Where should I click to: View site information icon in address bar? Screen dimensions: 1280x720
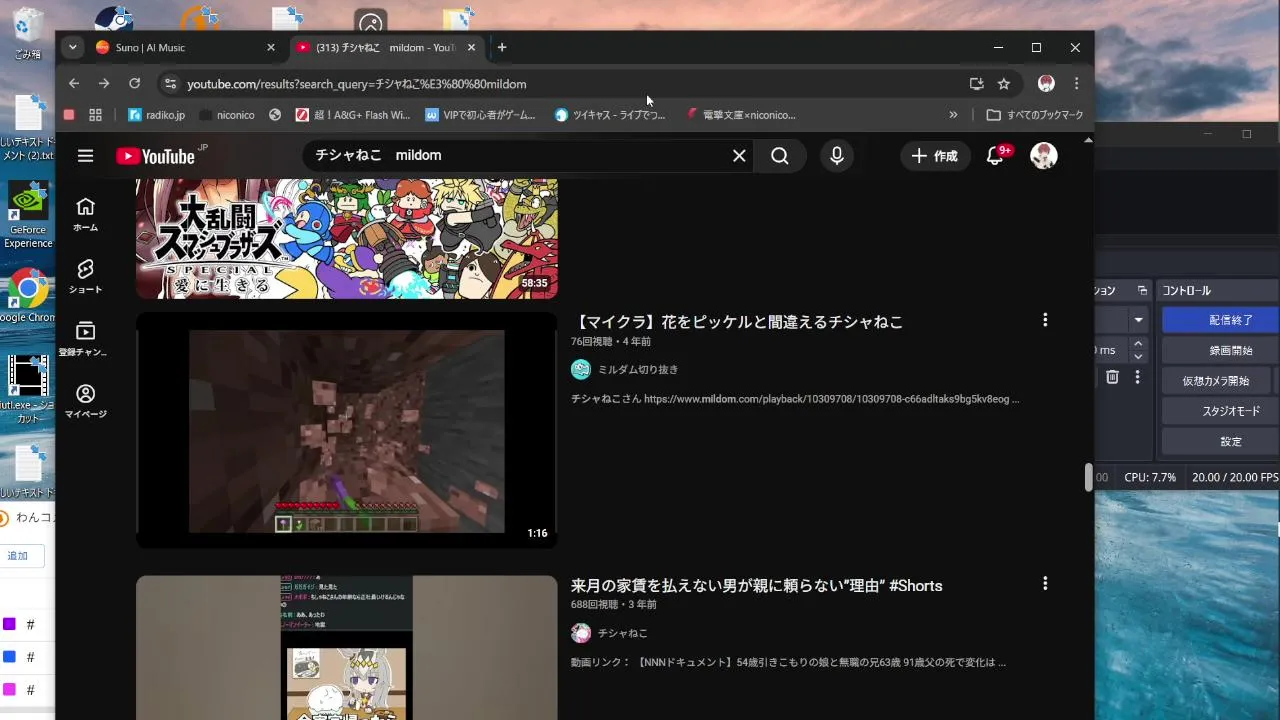[170, 84]
